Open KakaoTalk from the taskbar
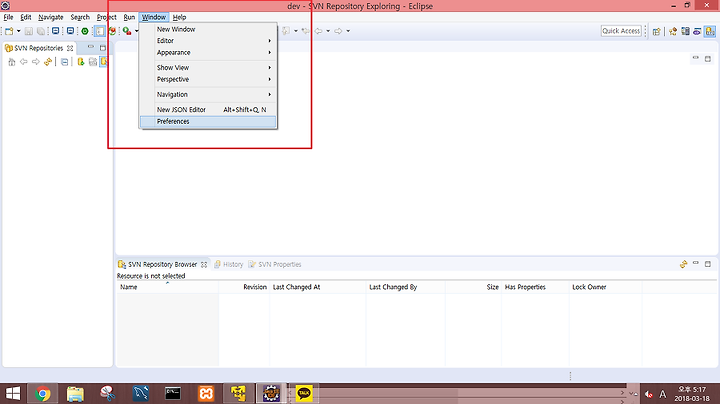 pyautogui.click(x=304, y=393)
